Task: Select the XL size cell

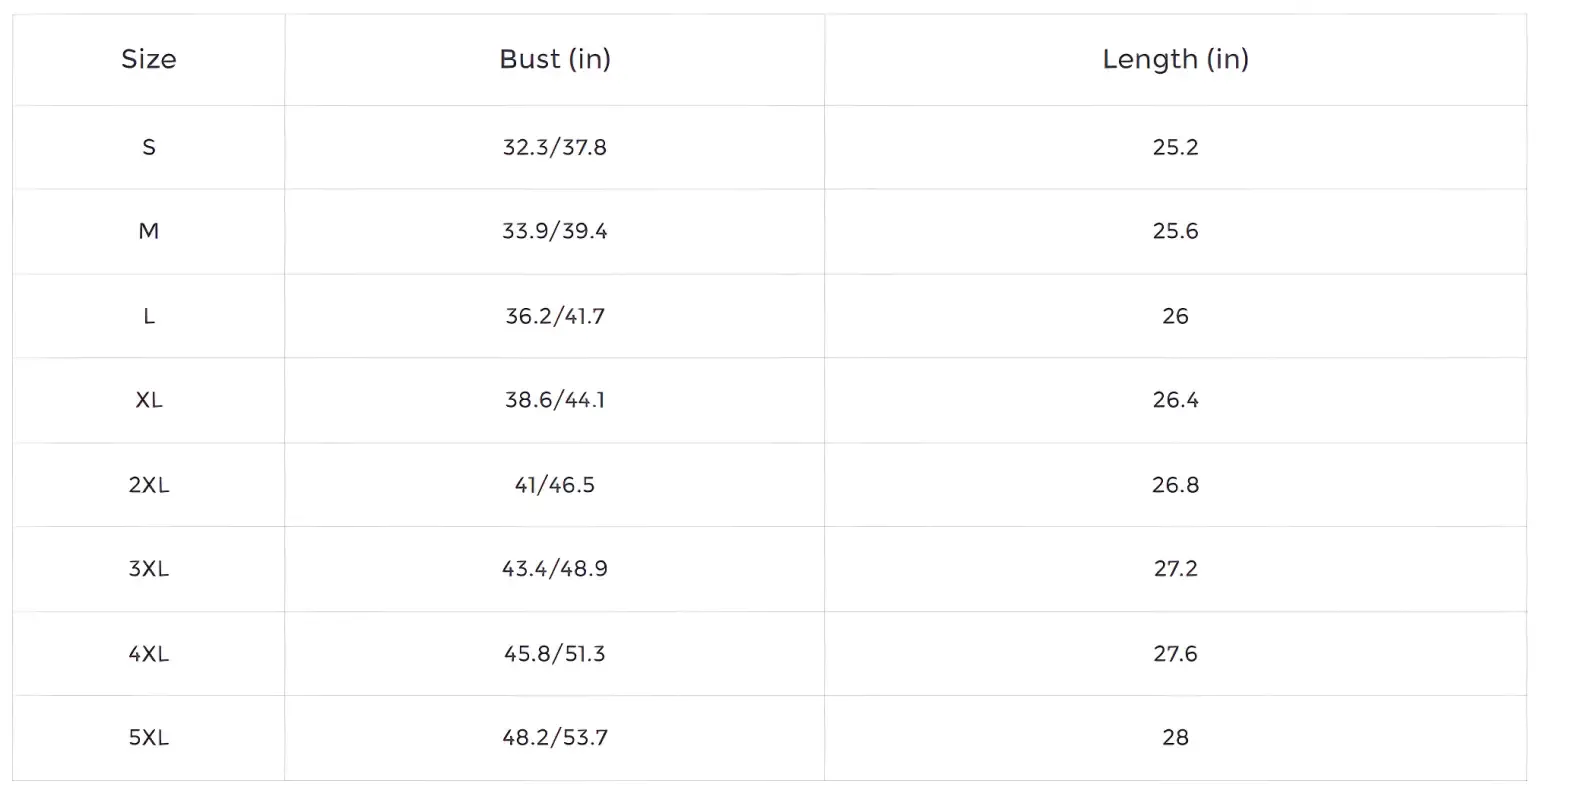Action: coord(148,400)
